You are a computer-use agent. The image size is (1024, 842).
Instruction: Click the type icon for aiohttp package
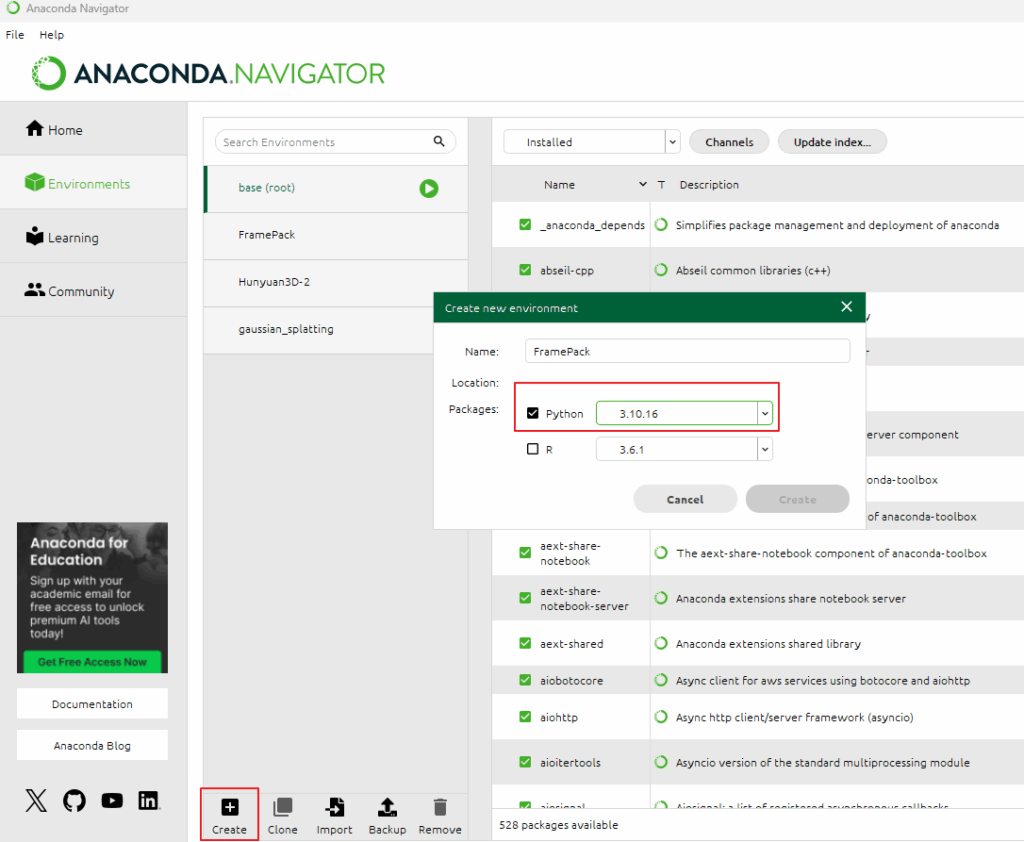coord(661,717)
